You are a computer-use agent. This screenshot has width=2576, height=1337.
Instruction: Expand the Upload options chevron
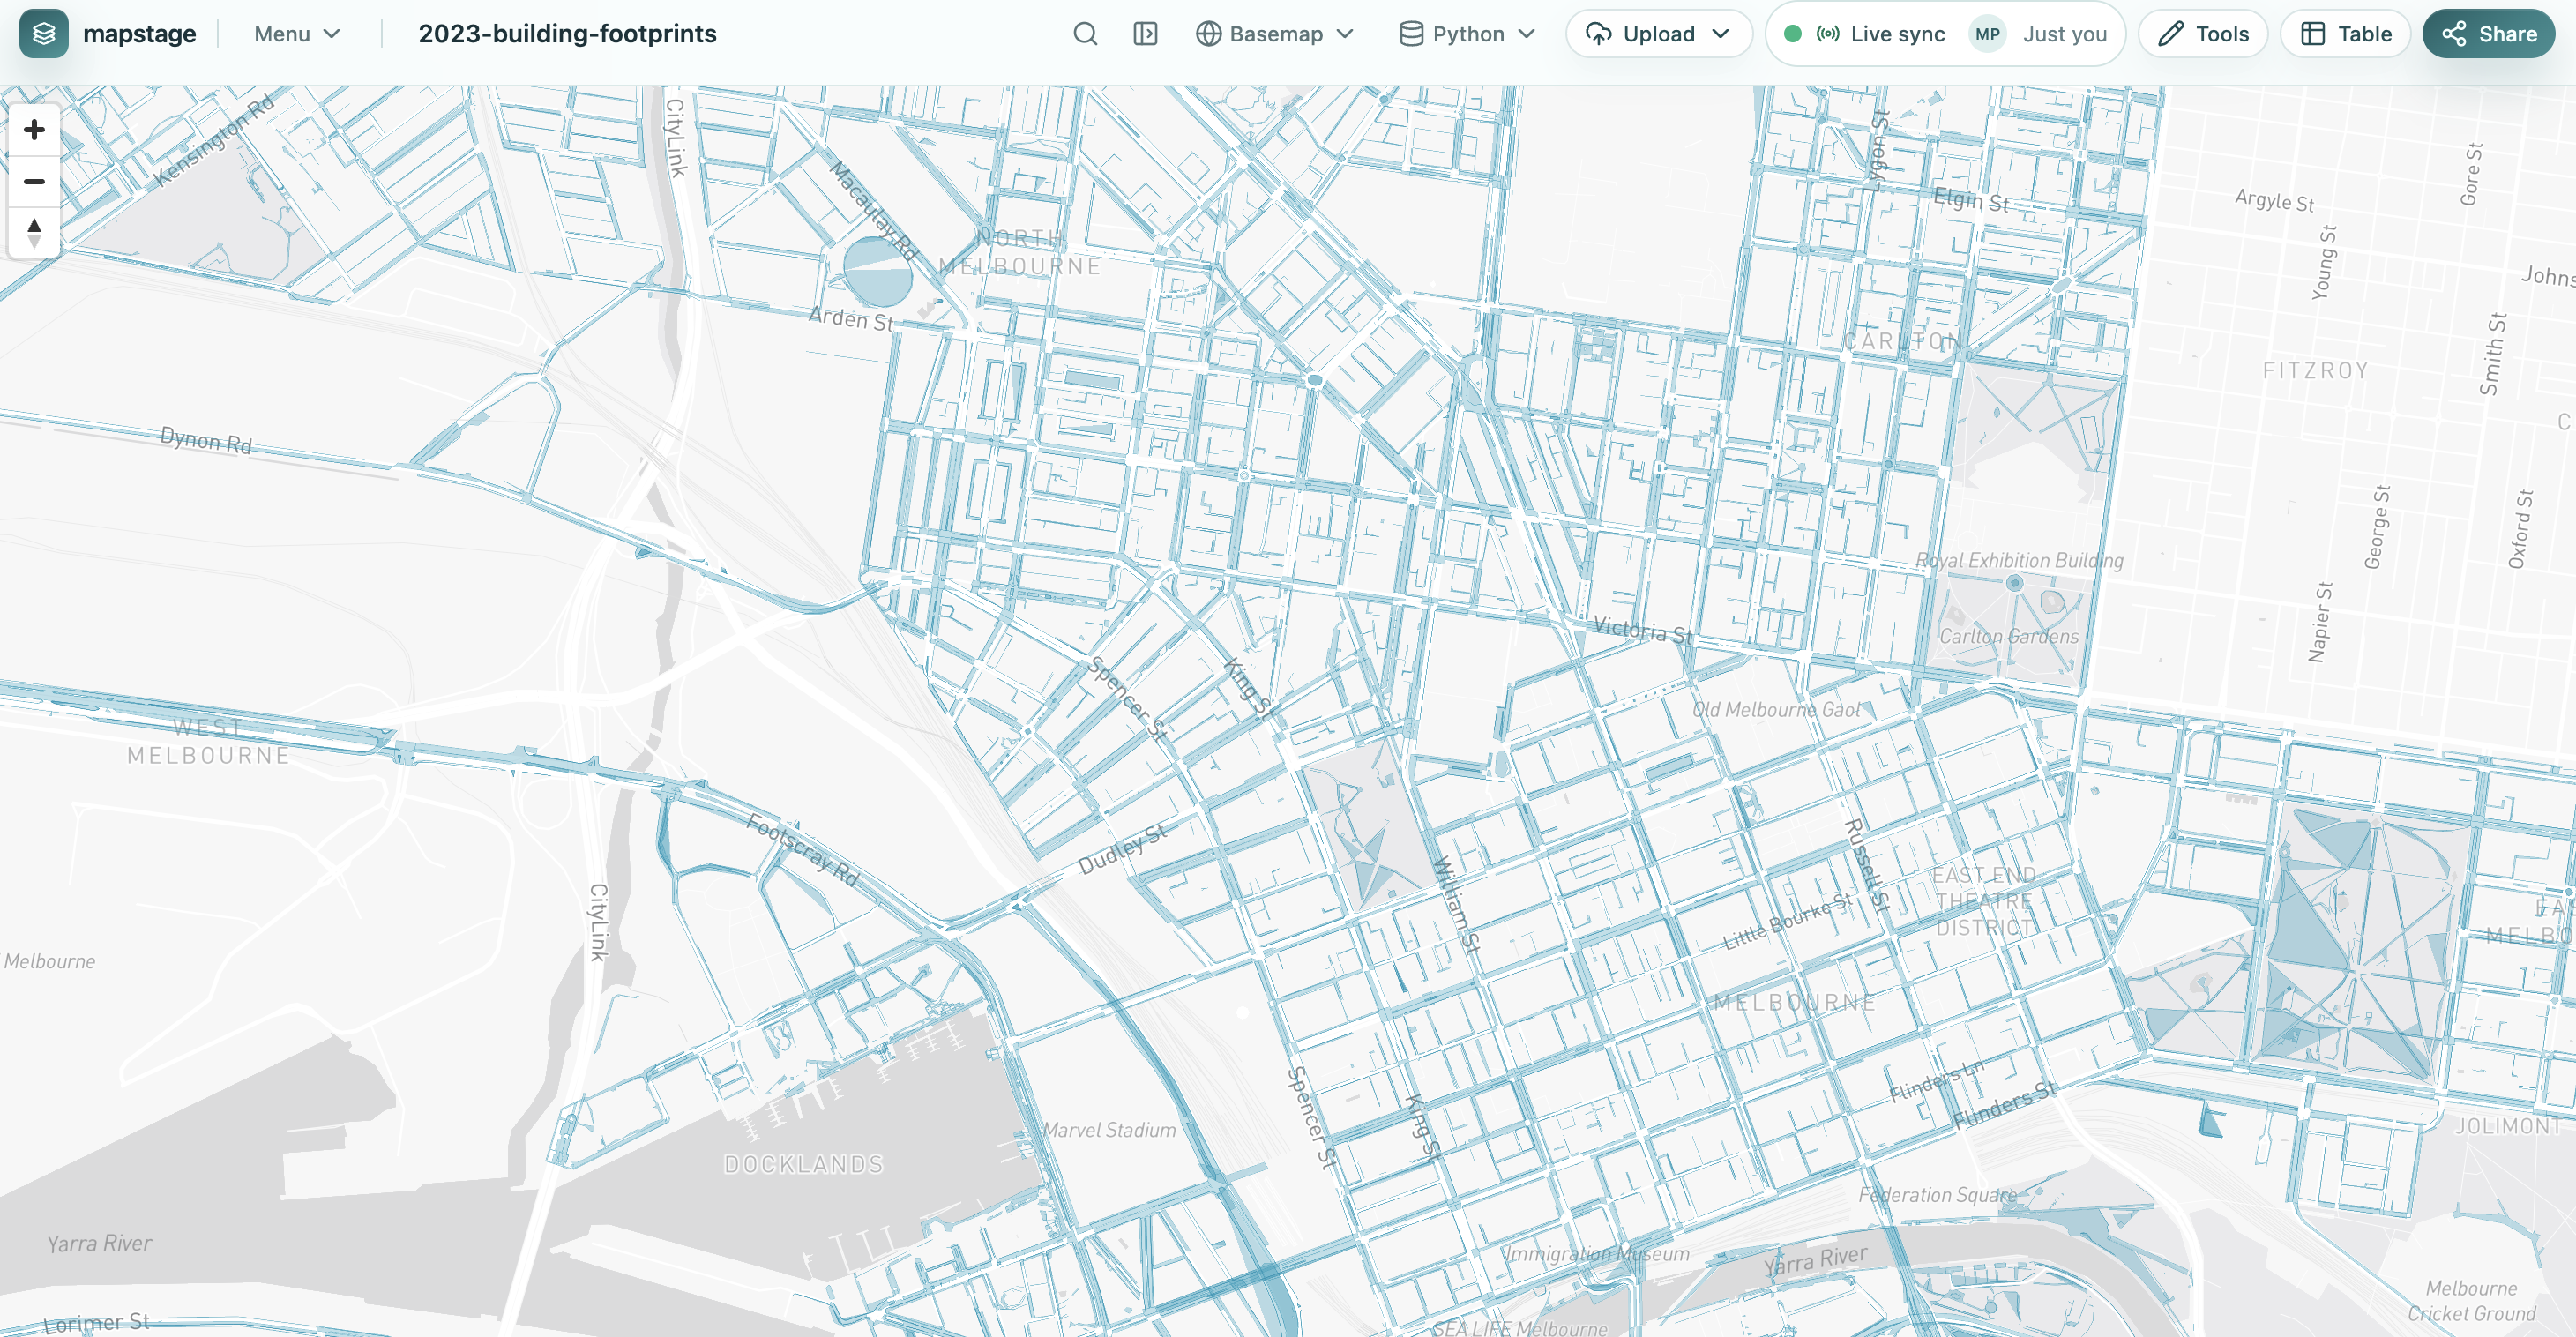pyautogui.click(x=1722, y=33)
